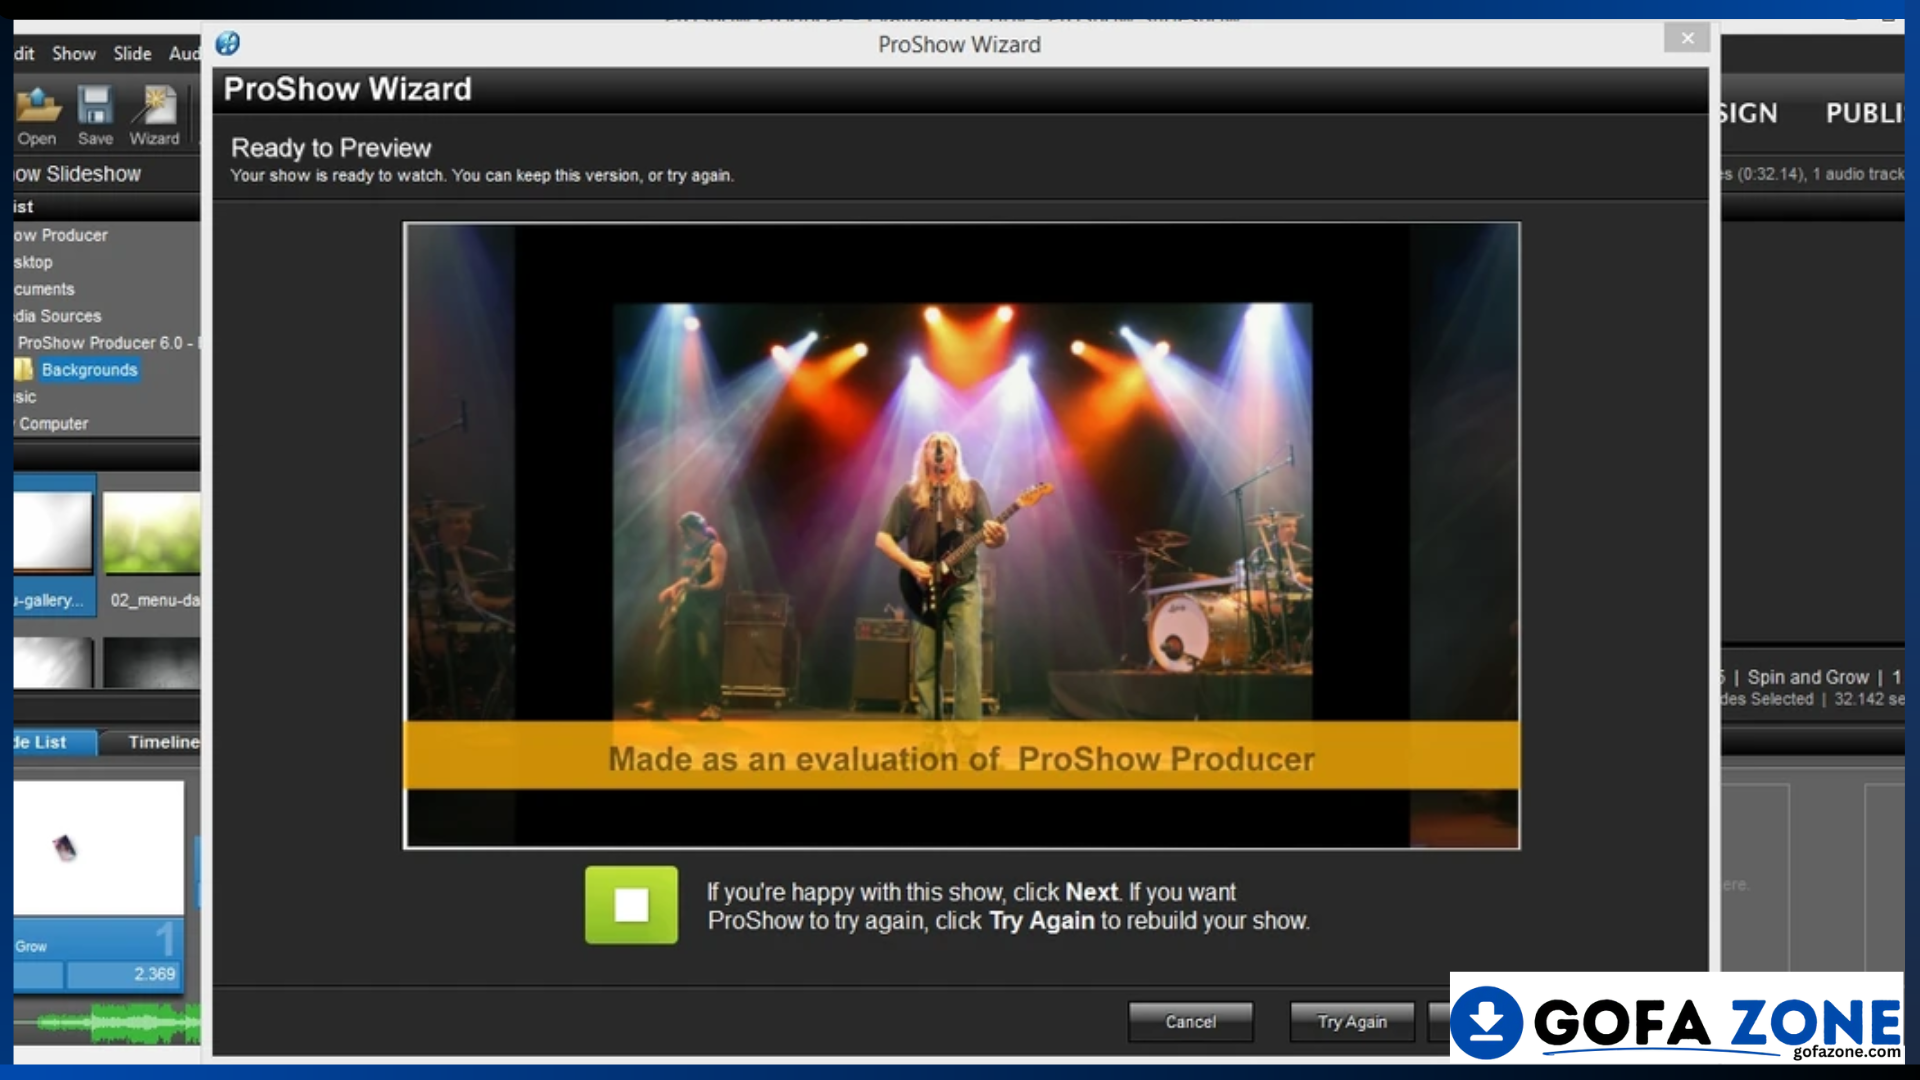Select slide 1 thumbnail in the slide list
This screenshot has width=1920, height=1080.
(98, 848)
